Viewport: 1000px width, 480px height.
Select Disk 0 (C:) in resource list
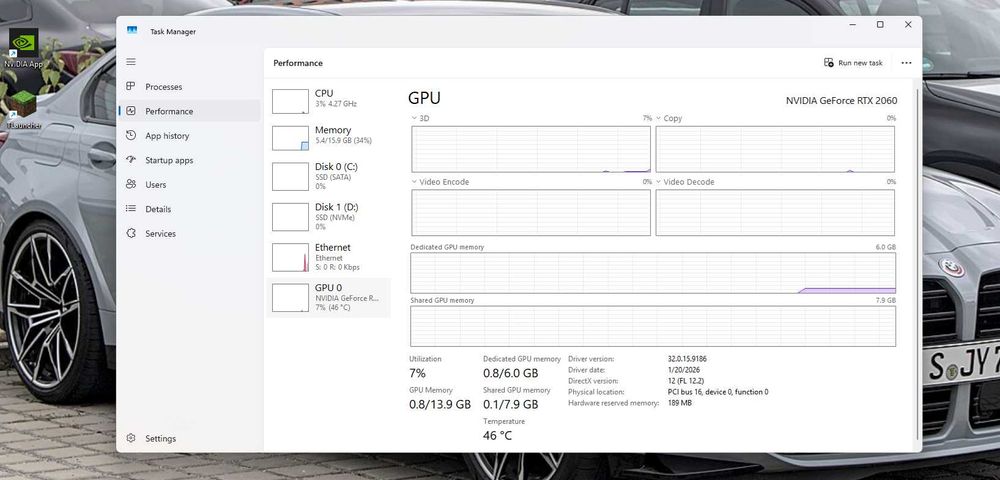(328, 176)
